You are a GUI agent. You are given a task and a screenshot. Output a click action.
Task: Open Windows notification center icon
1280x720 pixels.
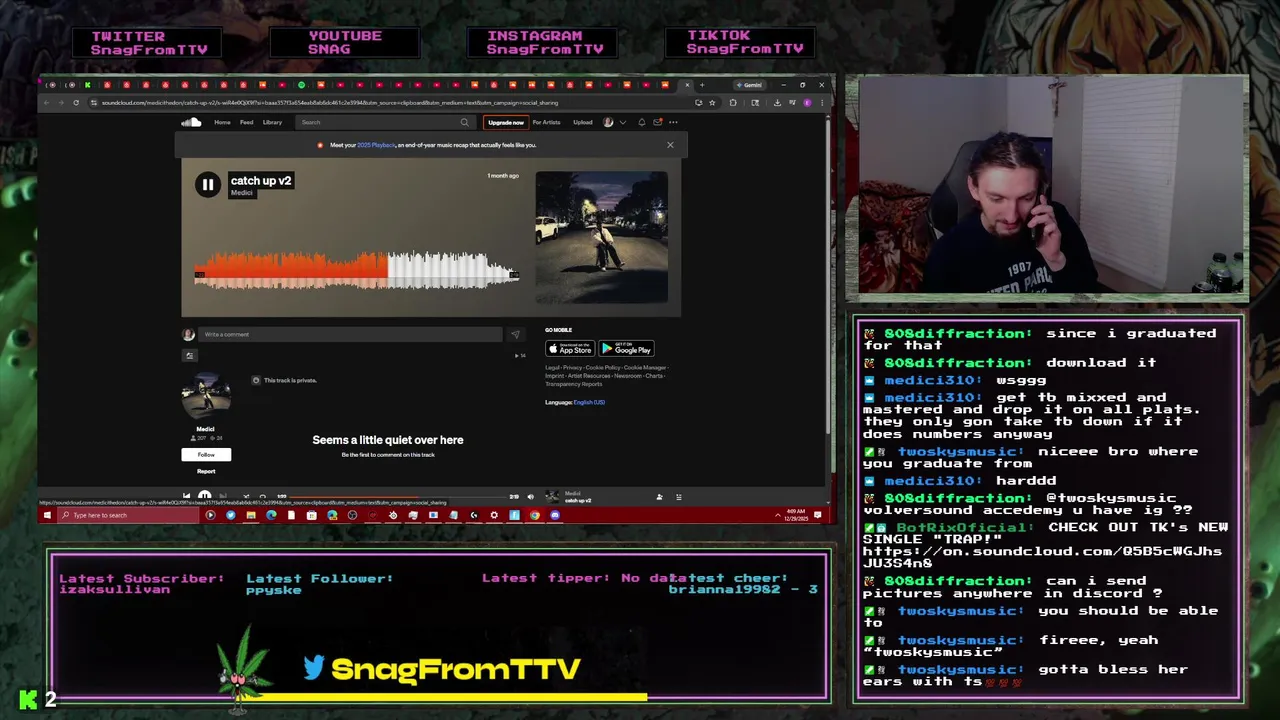[818, 515]
